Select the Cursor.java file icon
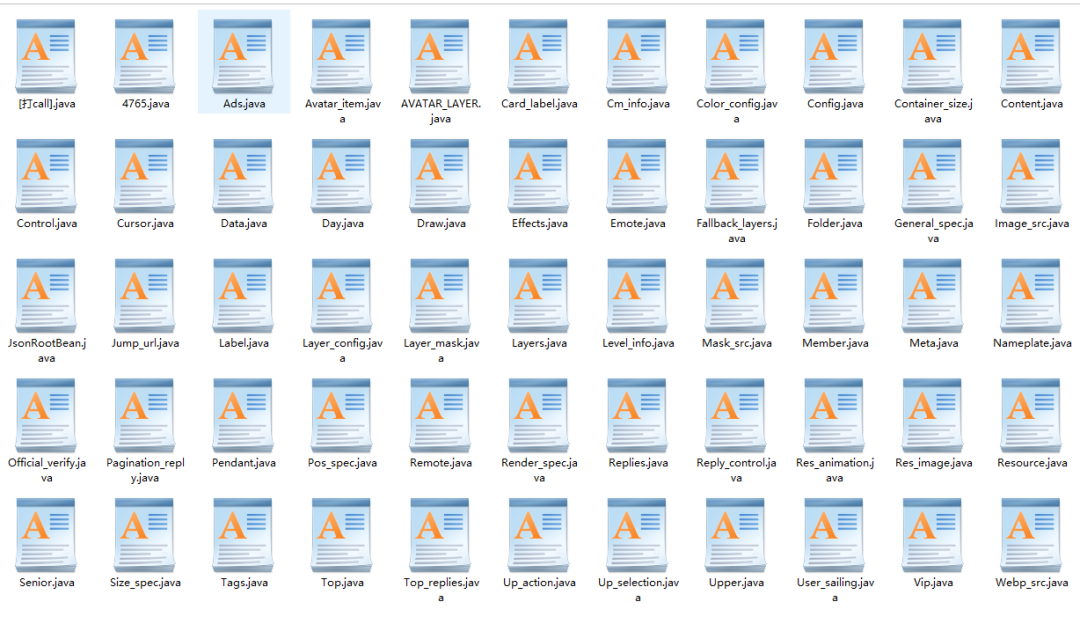The image size is (1080, 624). [145, 177]
